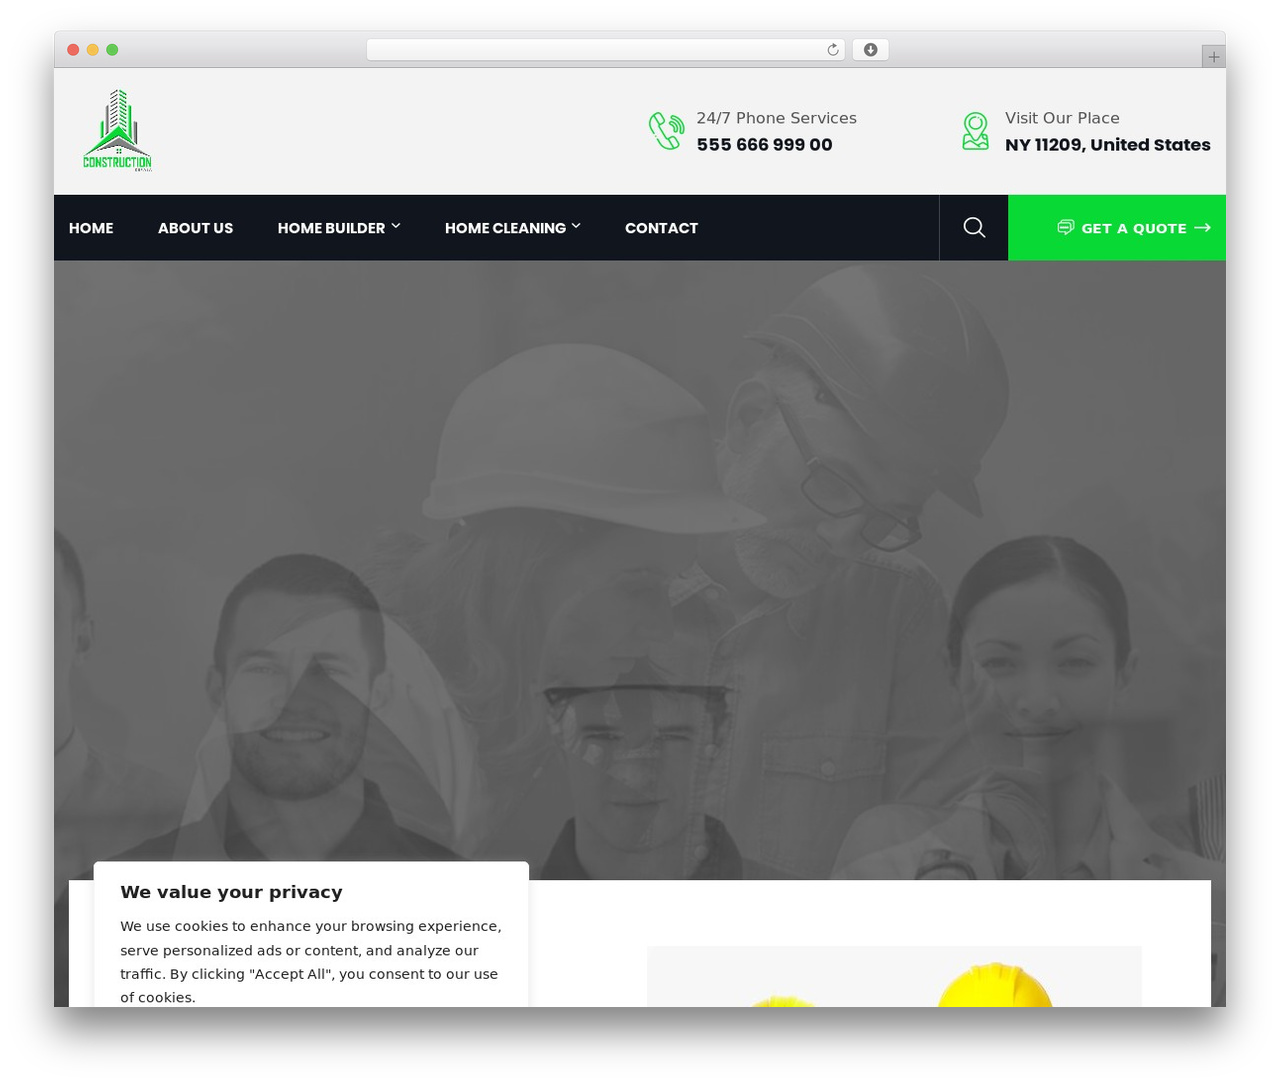Viewport: 1280px width, 1084px height.
Task: Select Home Cleaning menu item
Action: (x=505, y=228)
